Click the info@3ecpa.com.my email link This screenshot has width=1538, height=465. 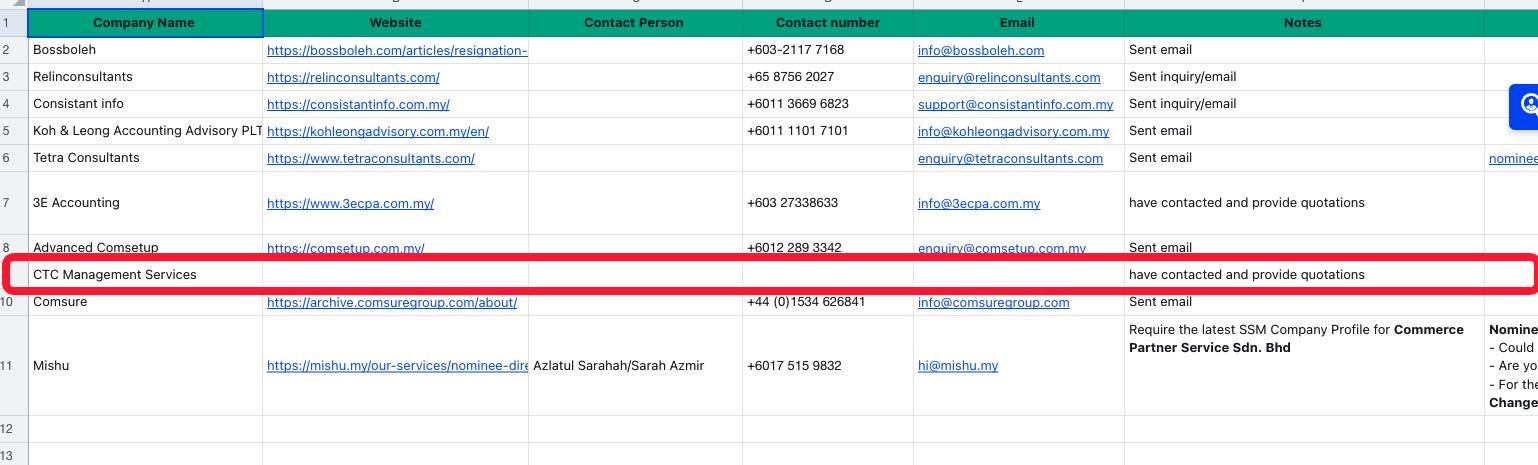point(979,203)
